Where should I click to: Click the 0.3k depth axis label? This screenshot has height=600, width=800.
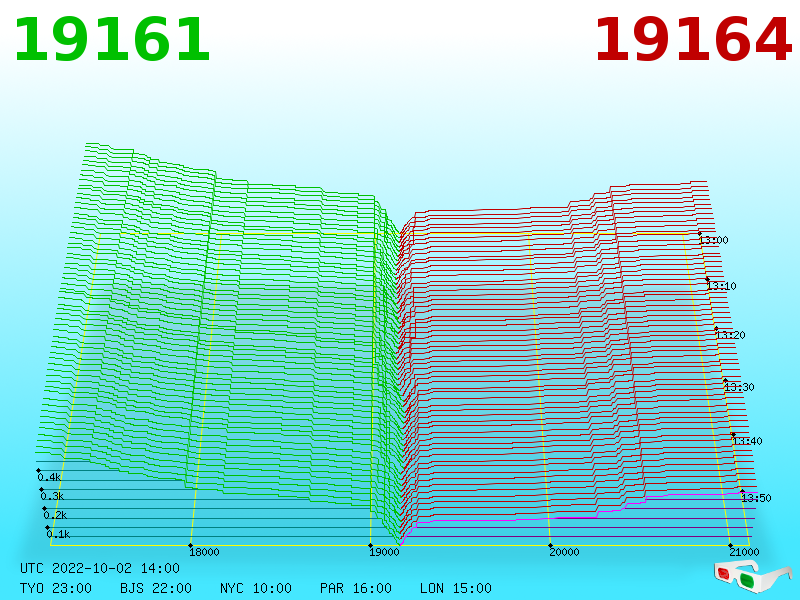click(52, 496)
